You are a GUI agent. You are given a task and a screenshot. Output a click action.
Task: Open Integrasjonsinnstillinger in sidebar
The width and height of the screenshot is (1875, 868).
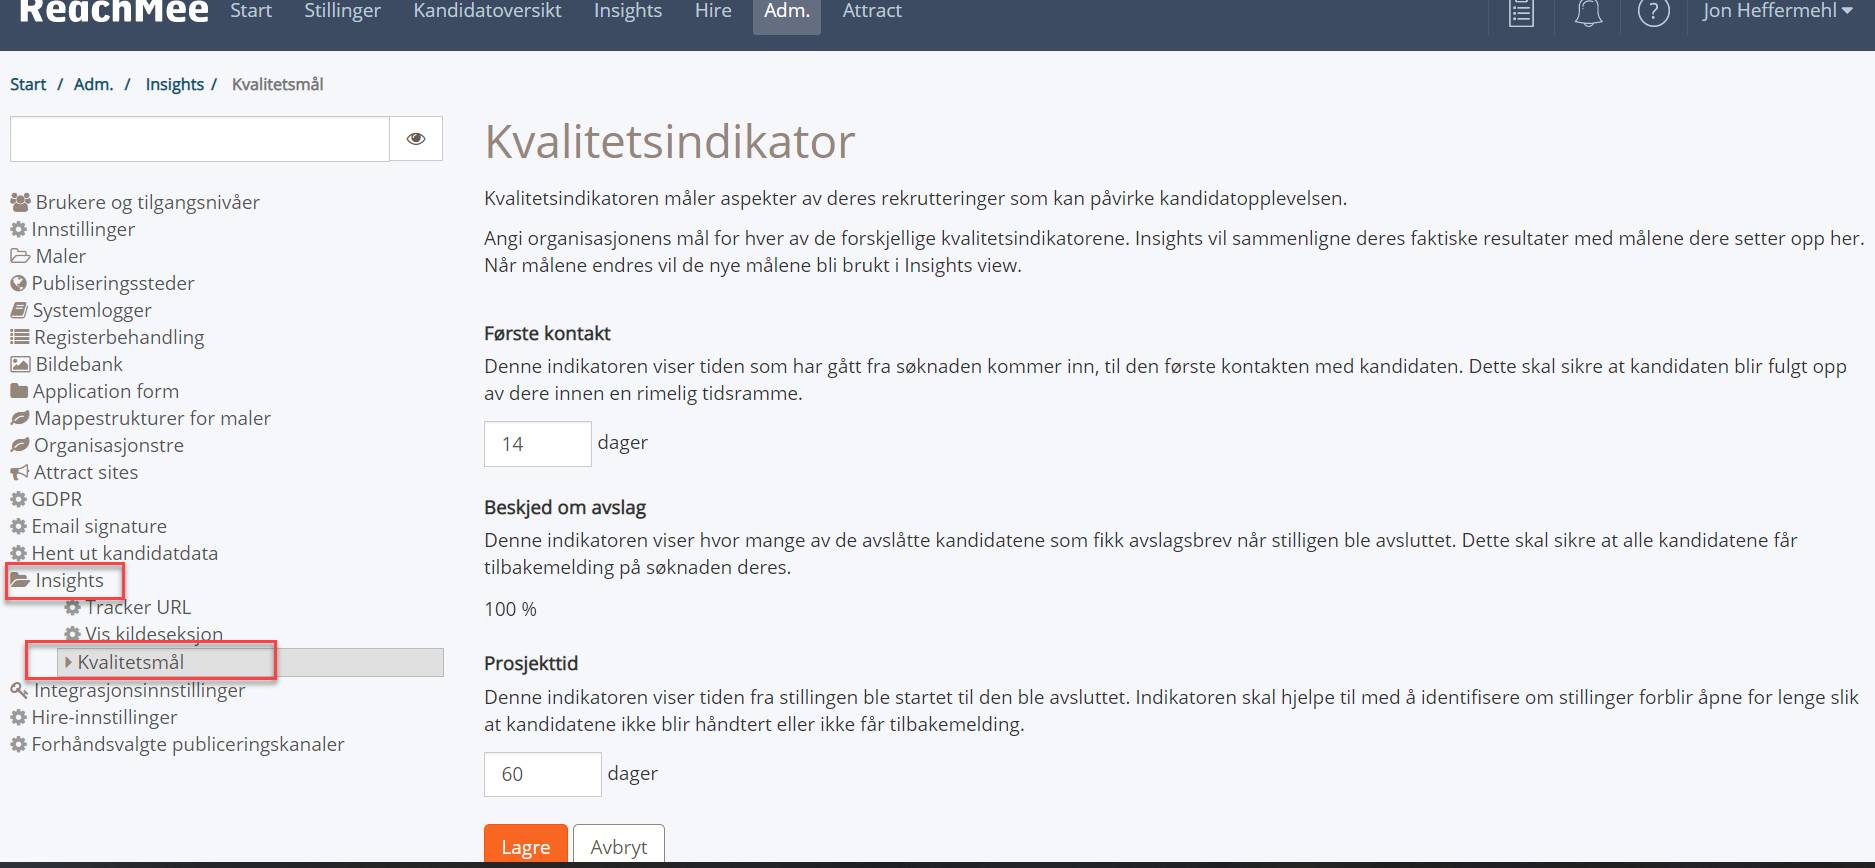(x=139, y=690)
